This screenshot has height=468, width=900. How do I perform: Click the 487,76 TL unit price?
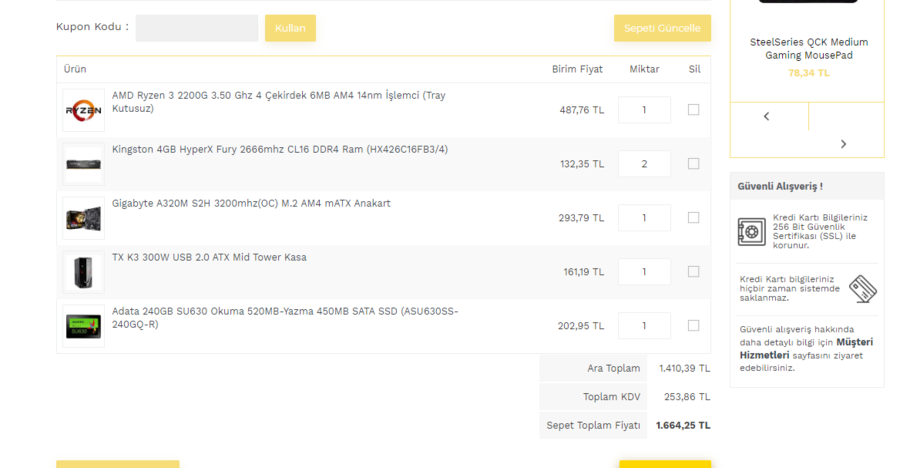581,110
